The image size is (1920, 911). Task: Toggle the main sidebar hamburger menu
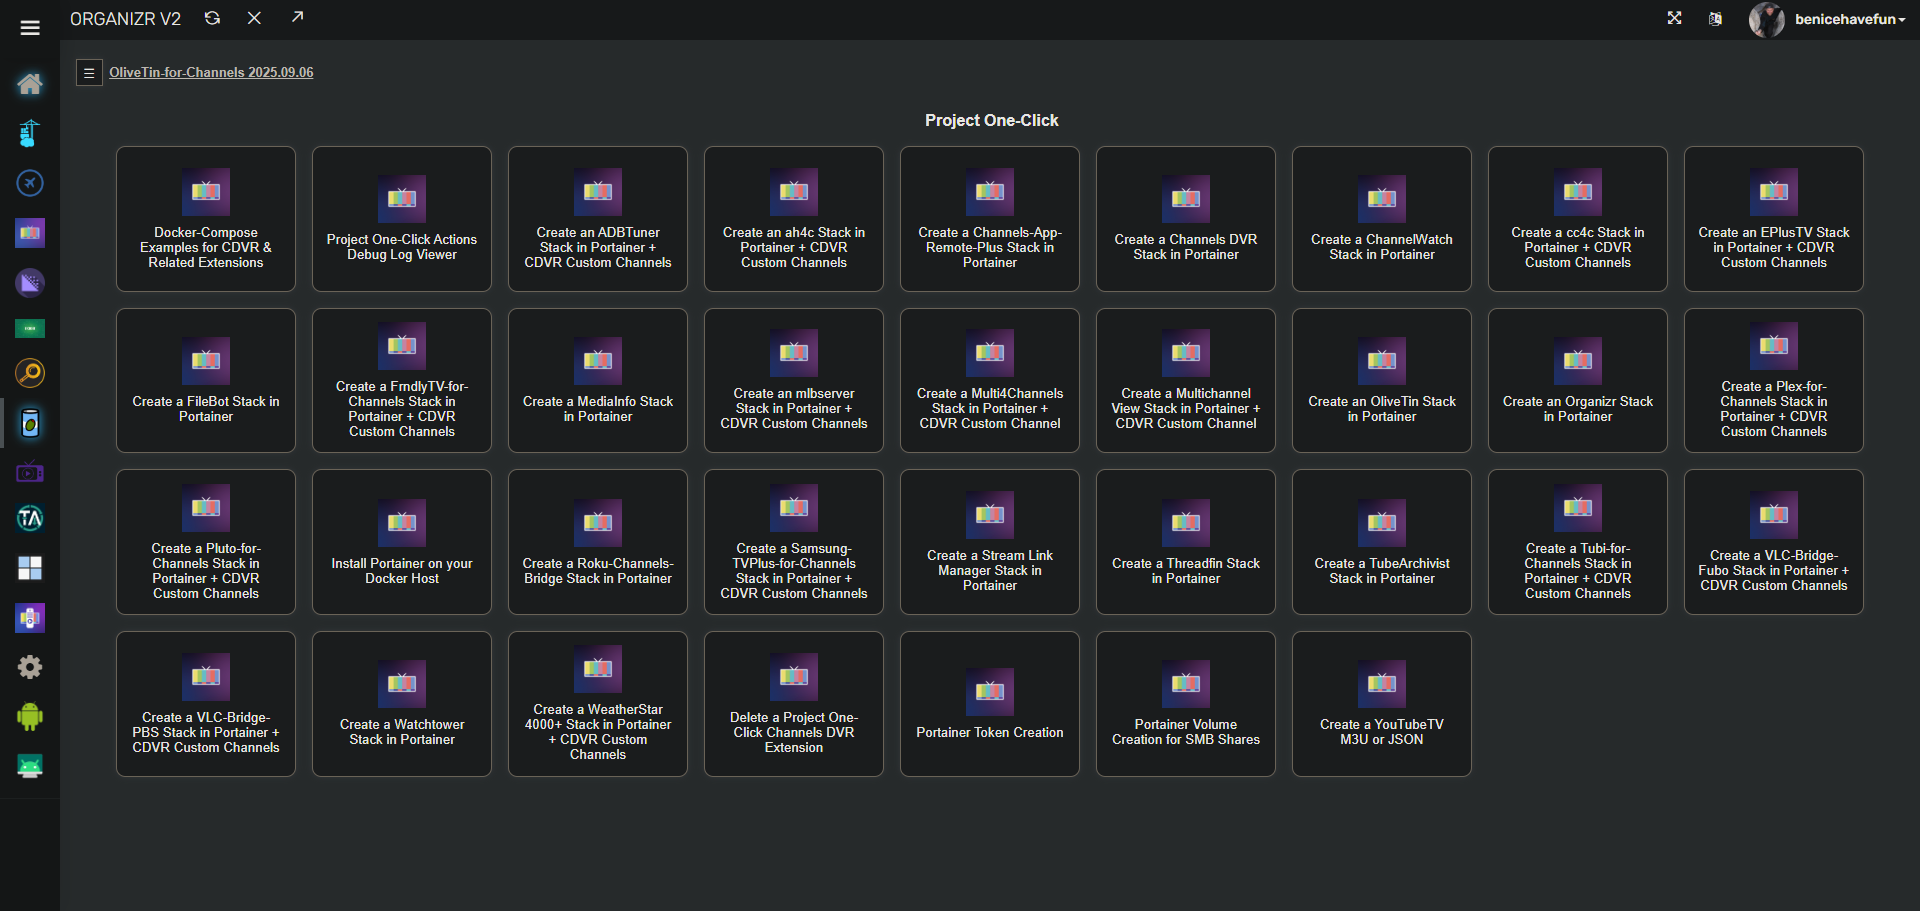(x=30, y=27)
